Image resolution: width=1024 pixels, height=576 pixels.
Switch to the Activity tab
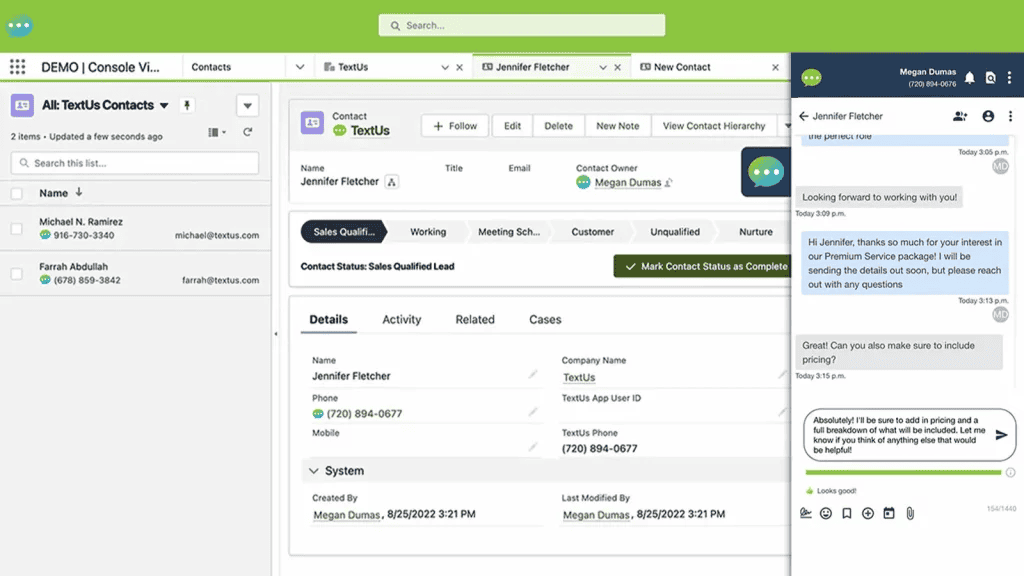[x=402, y=319]
